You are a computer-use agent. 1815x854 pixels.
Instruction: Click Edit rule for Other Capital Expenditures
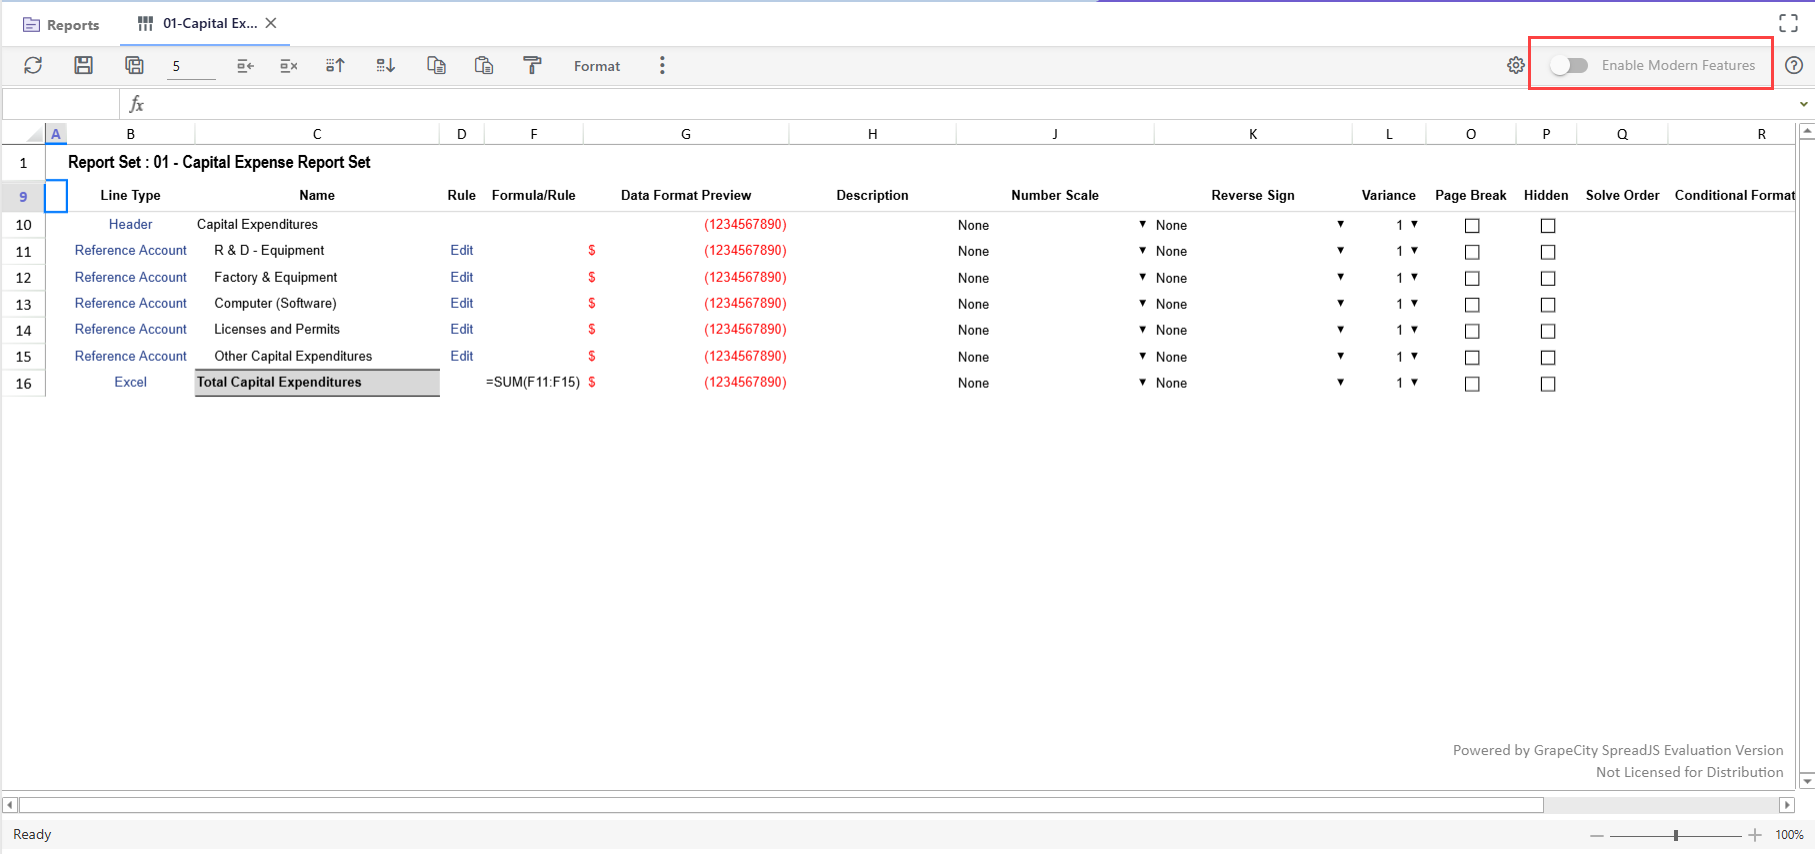point(461,356)
